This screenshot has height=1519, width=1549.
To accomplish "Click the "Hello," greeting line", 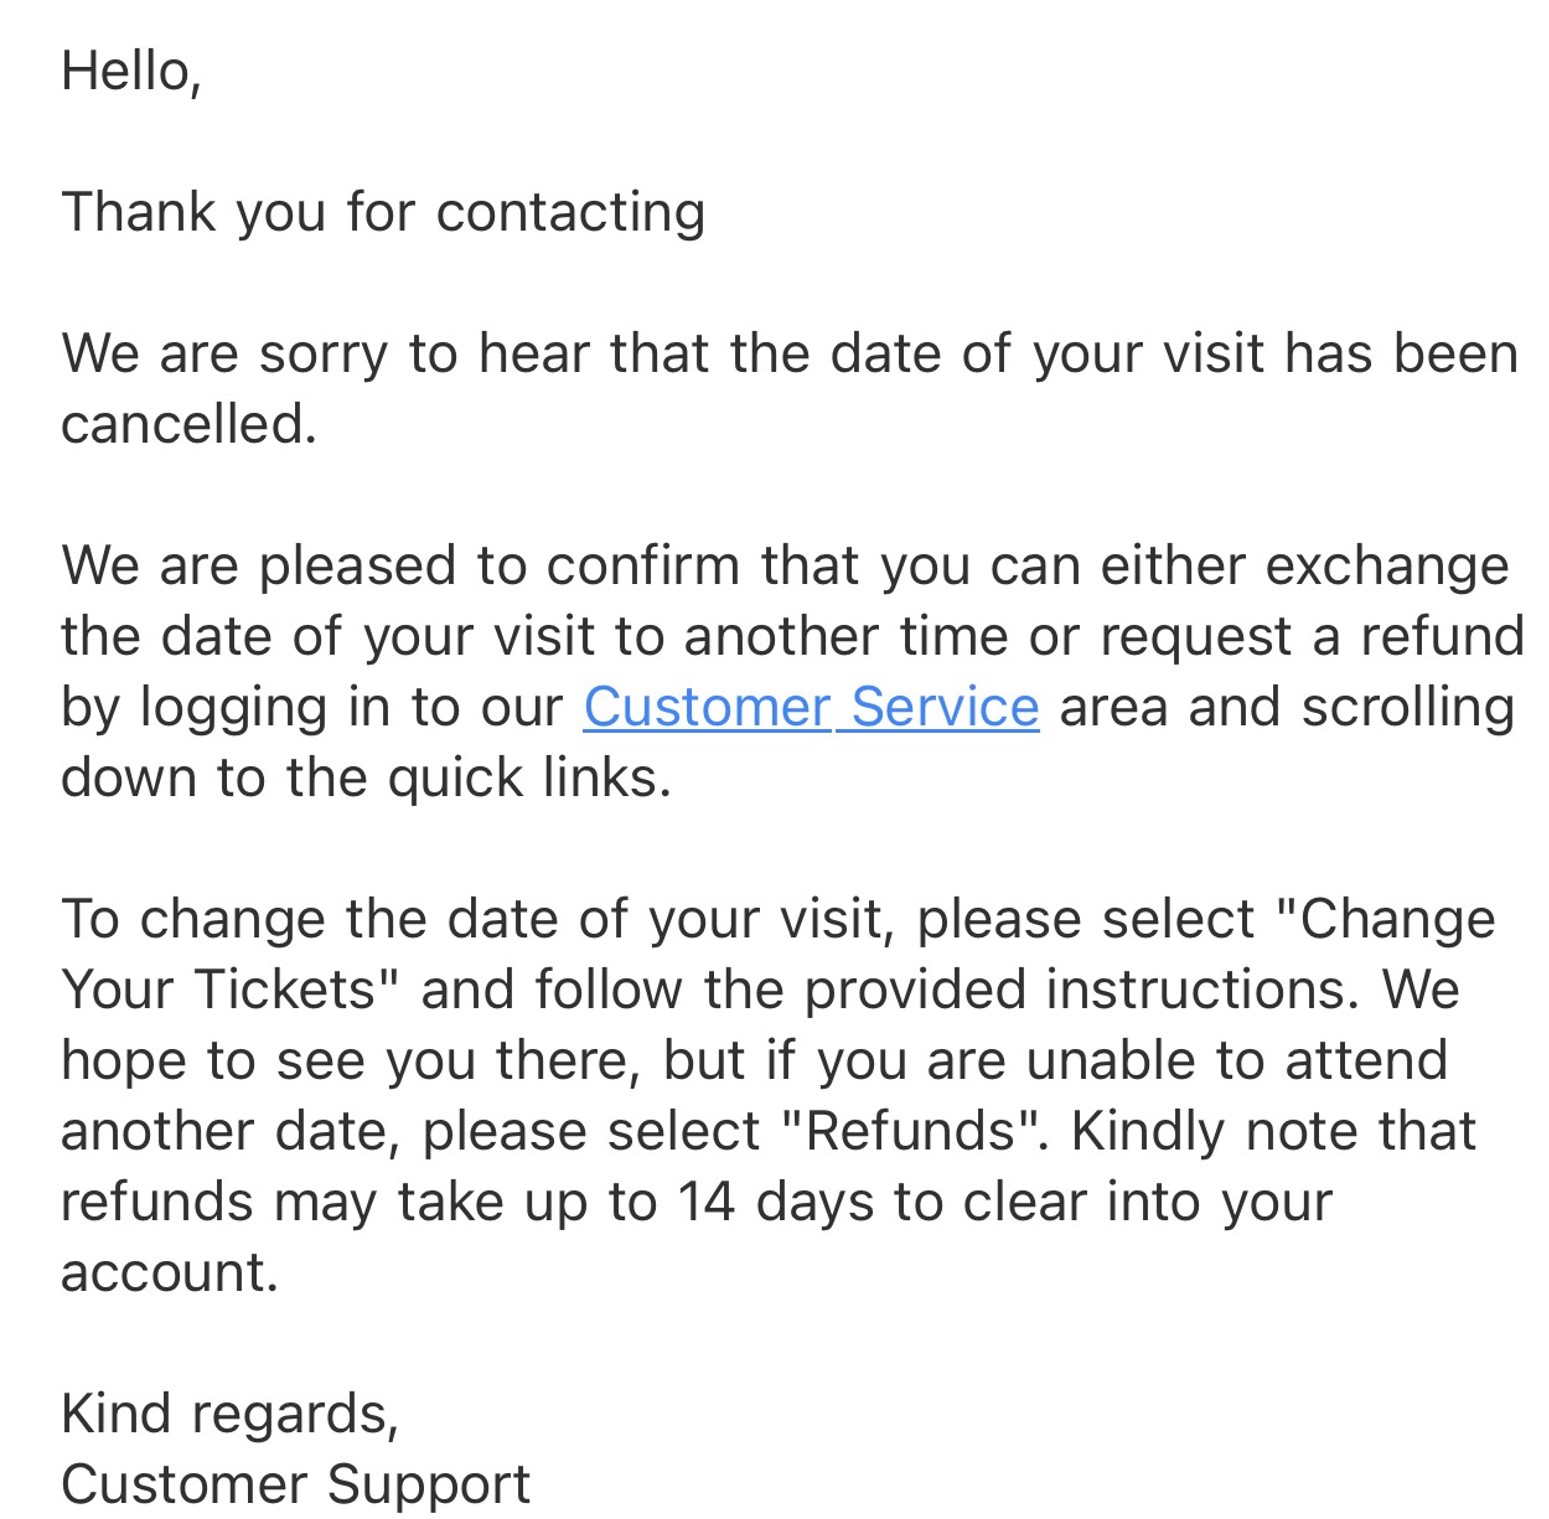I will 131,71.
